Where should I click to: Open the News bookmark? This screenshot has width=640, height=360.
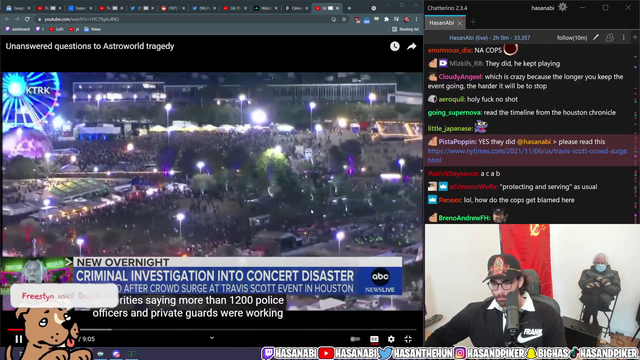click(x=92, y=29)
